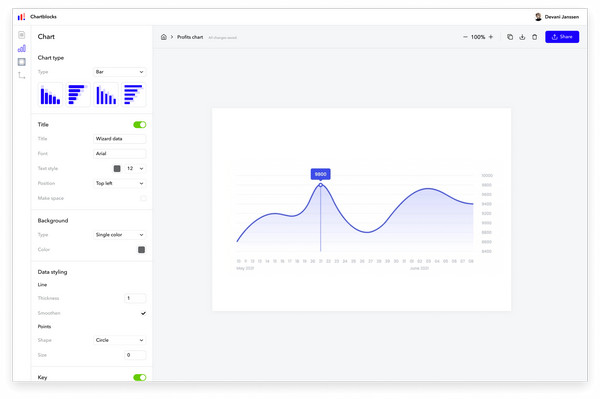Choose thick vertical bar chart style
The height and width of the screenshot is (399, 600).
click(50, 94)
